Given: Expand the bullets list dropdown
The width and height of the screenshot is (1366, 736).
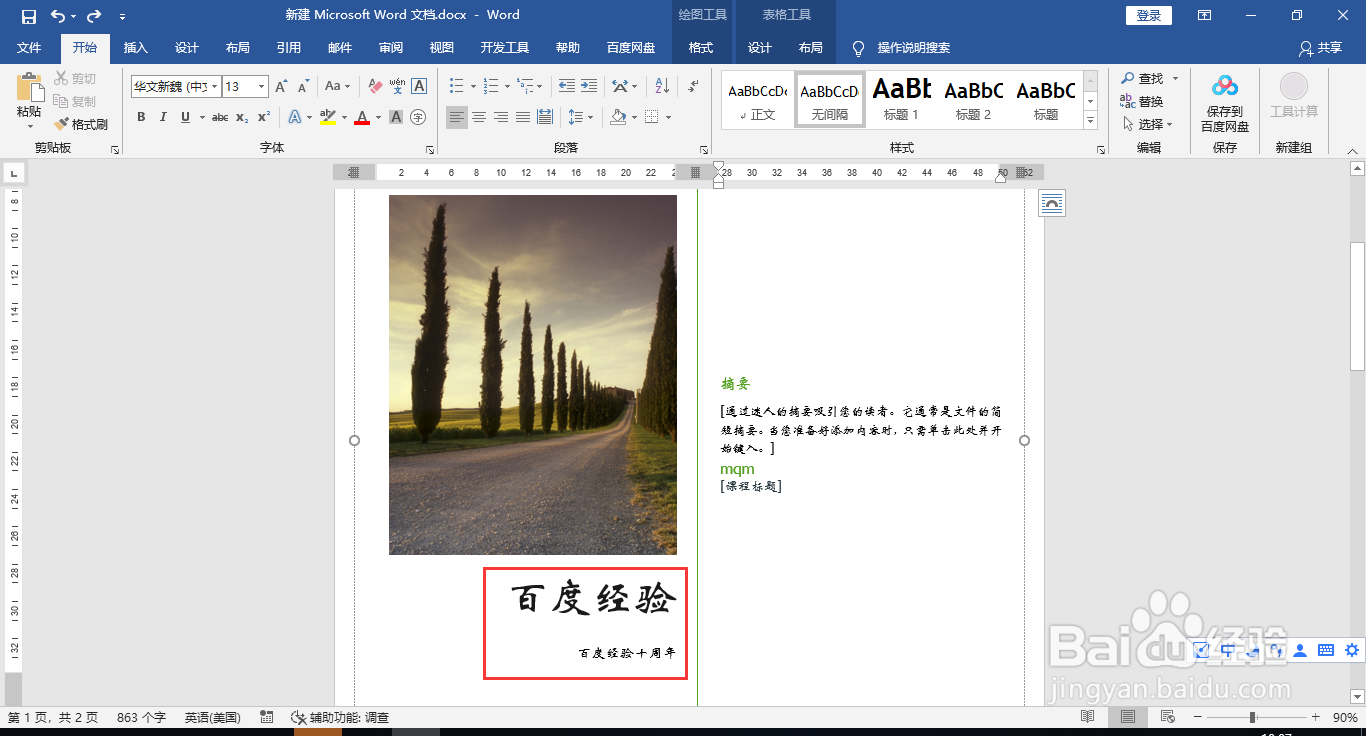Looking at the screenshot, I should pos(474,86).
